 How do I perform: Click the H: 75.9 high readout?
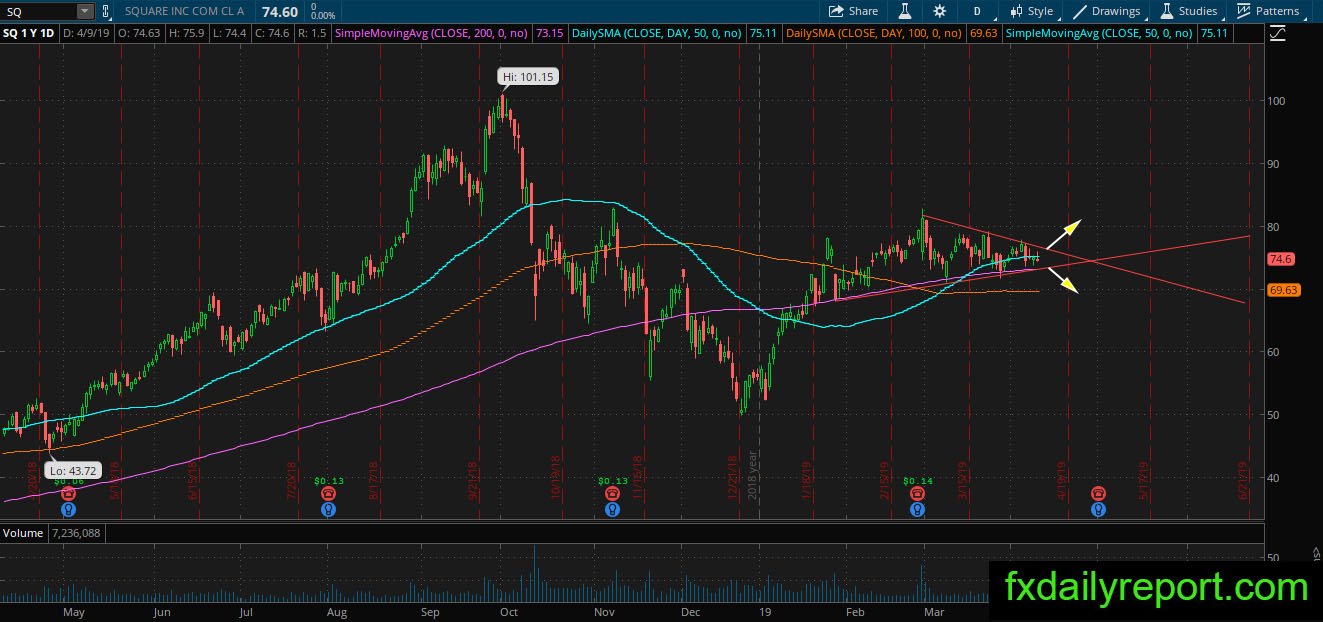point(187,33)
